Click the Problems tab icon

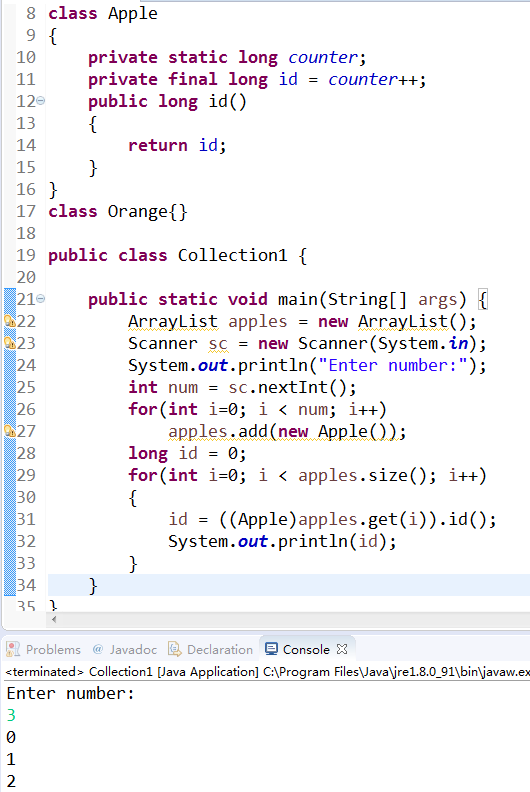tap(13, 649)
